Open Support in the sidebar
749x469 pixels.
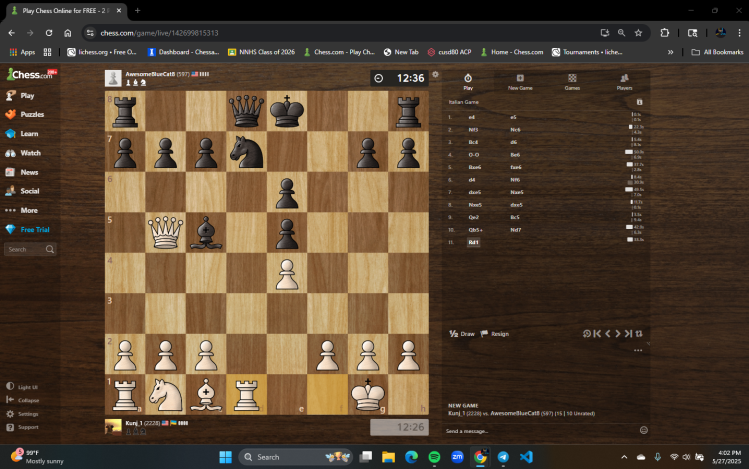tap(22, 427)
